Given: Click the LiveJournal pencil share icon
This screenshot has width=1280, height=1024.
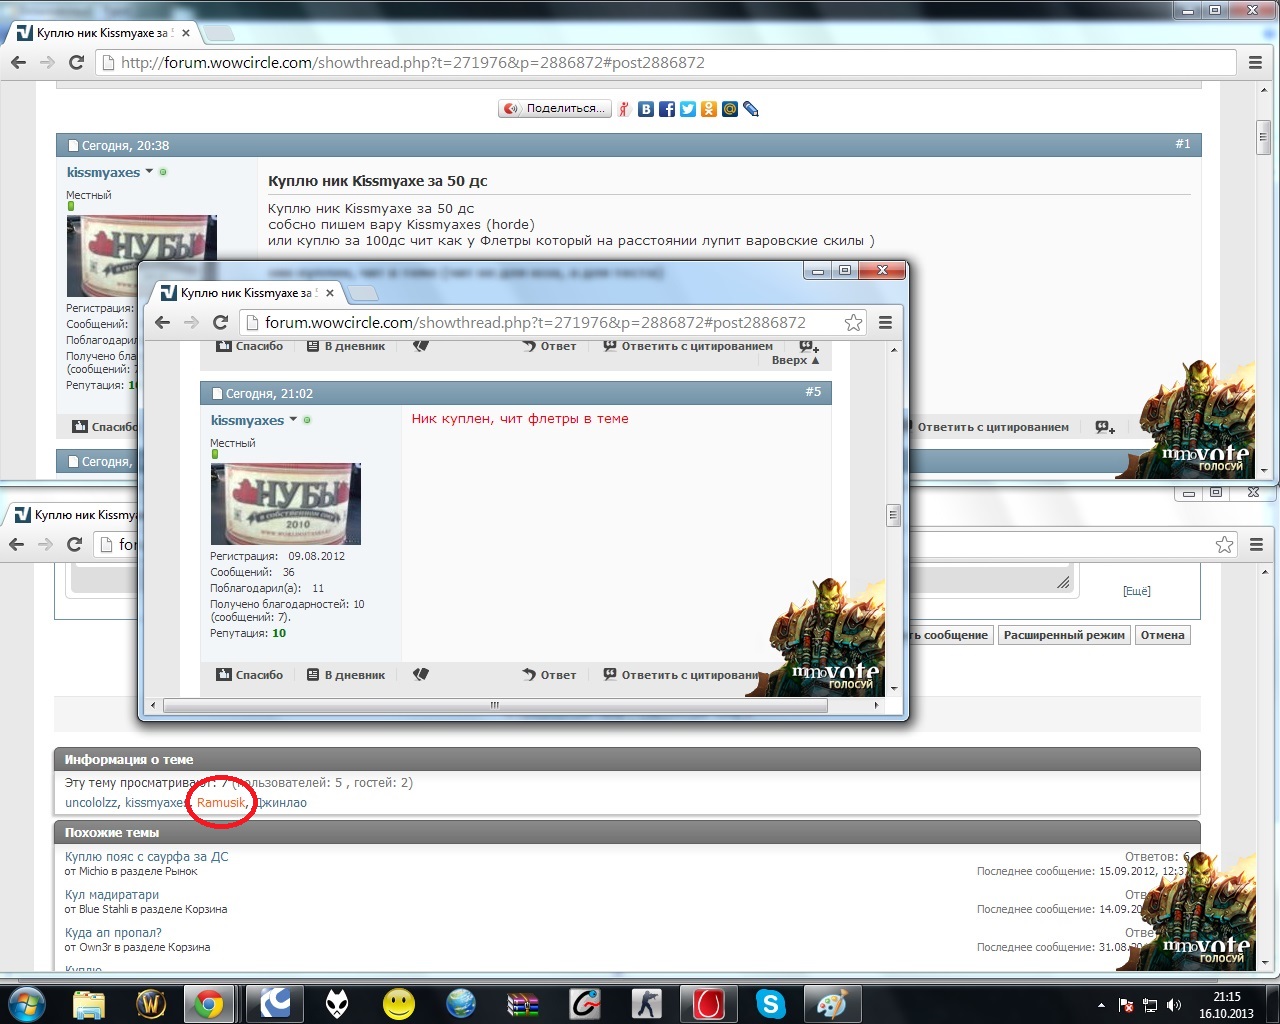Looking at the screenshot, I should coord(751,109).
